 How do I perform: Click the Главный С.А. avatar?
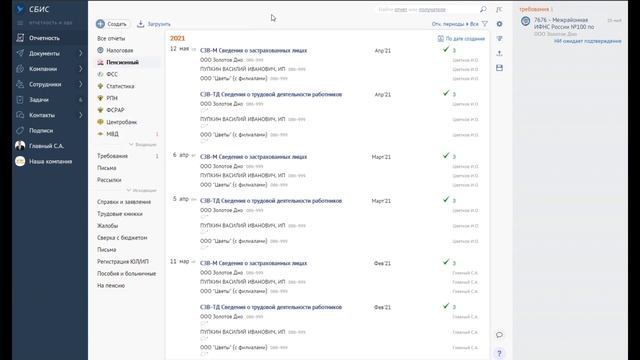pyautogui.click(x=20, y=146)
